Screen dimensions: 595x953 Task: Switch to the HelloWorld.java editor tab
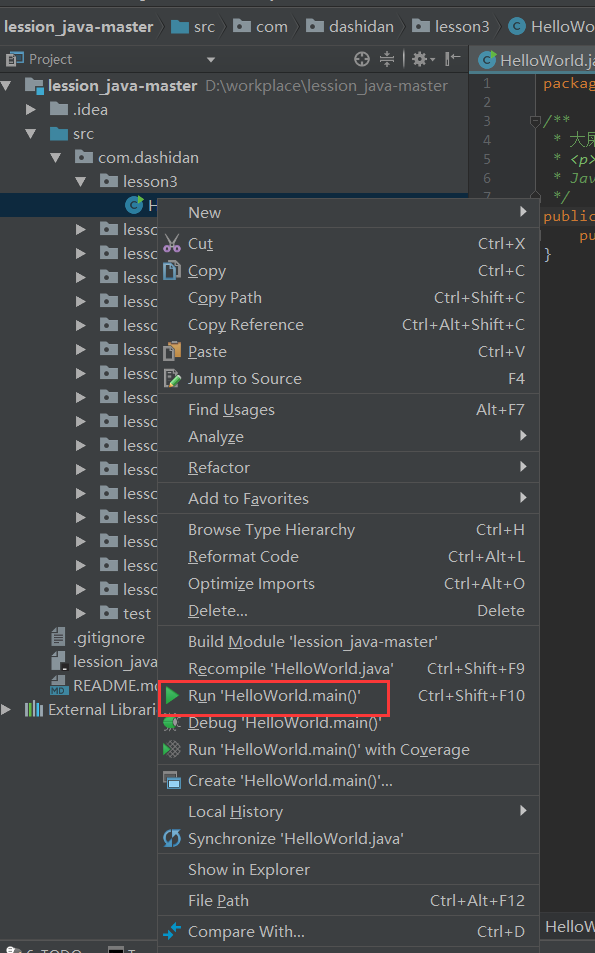535,60
